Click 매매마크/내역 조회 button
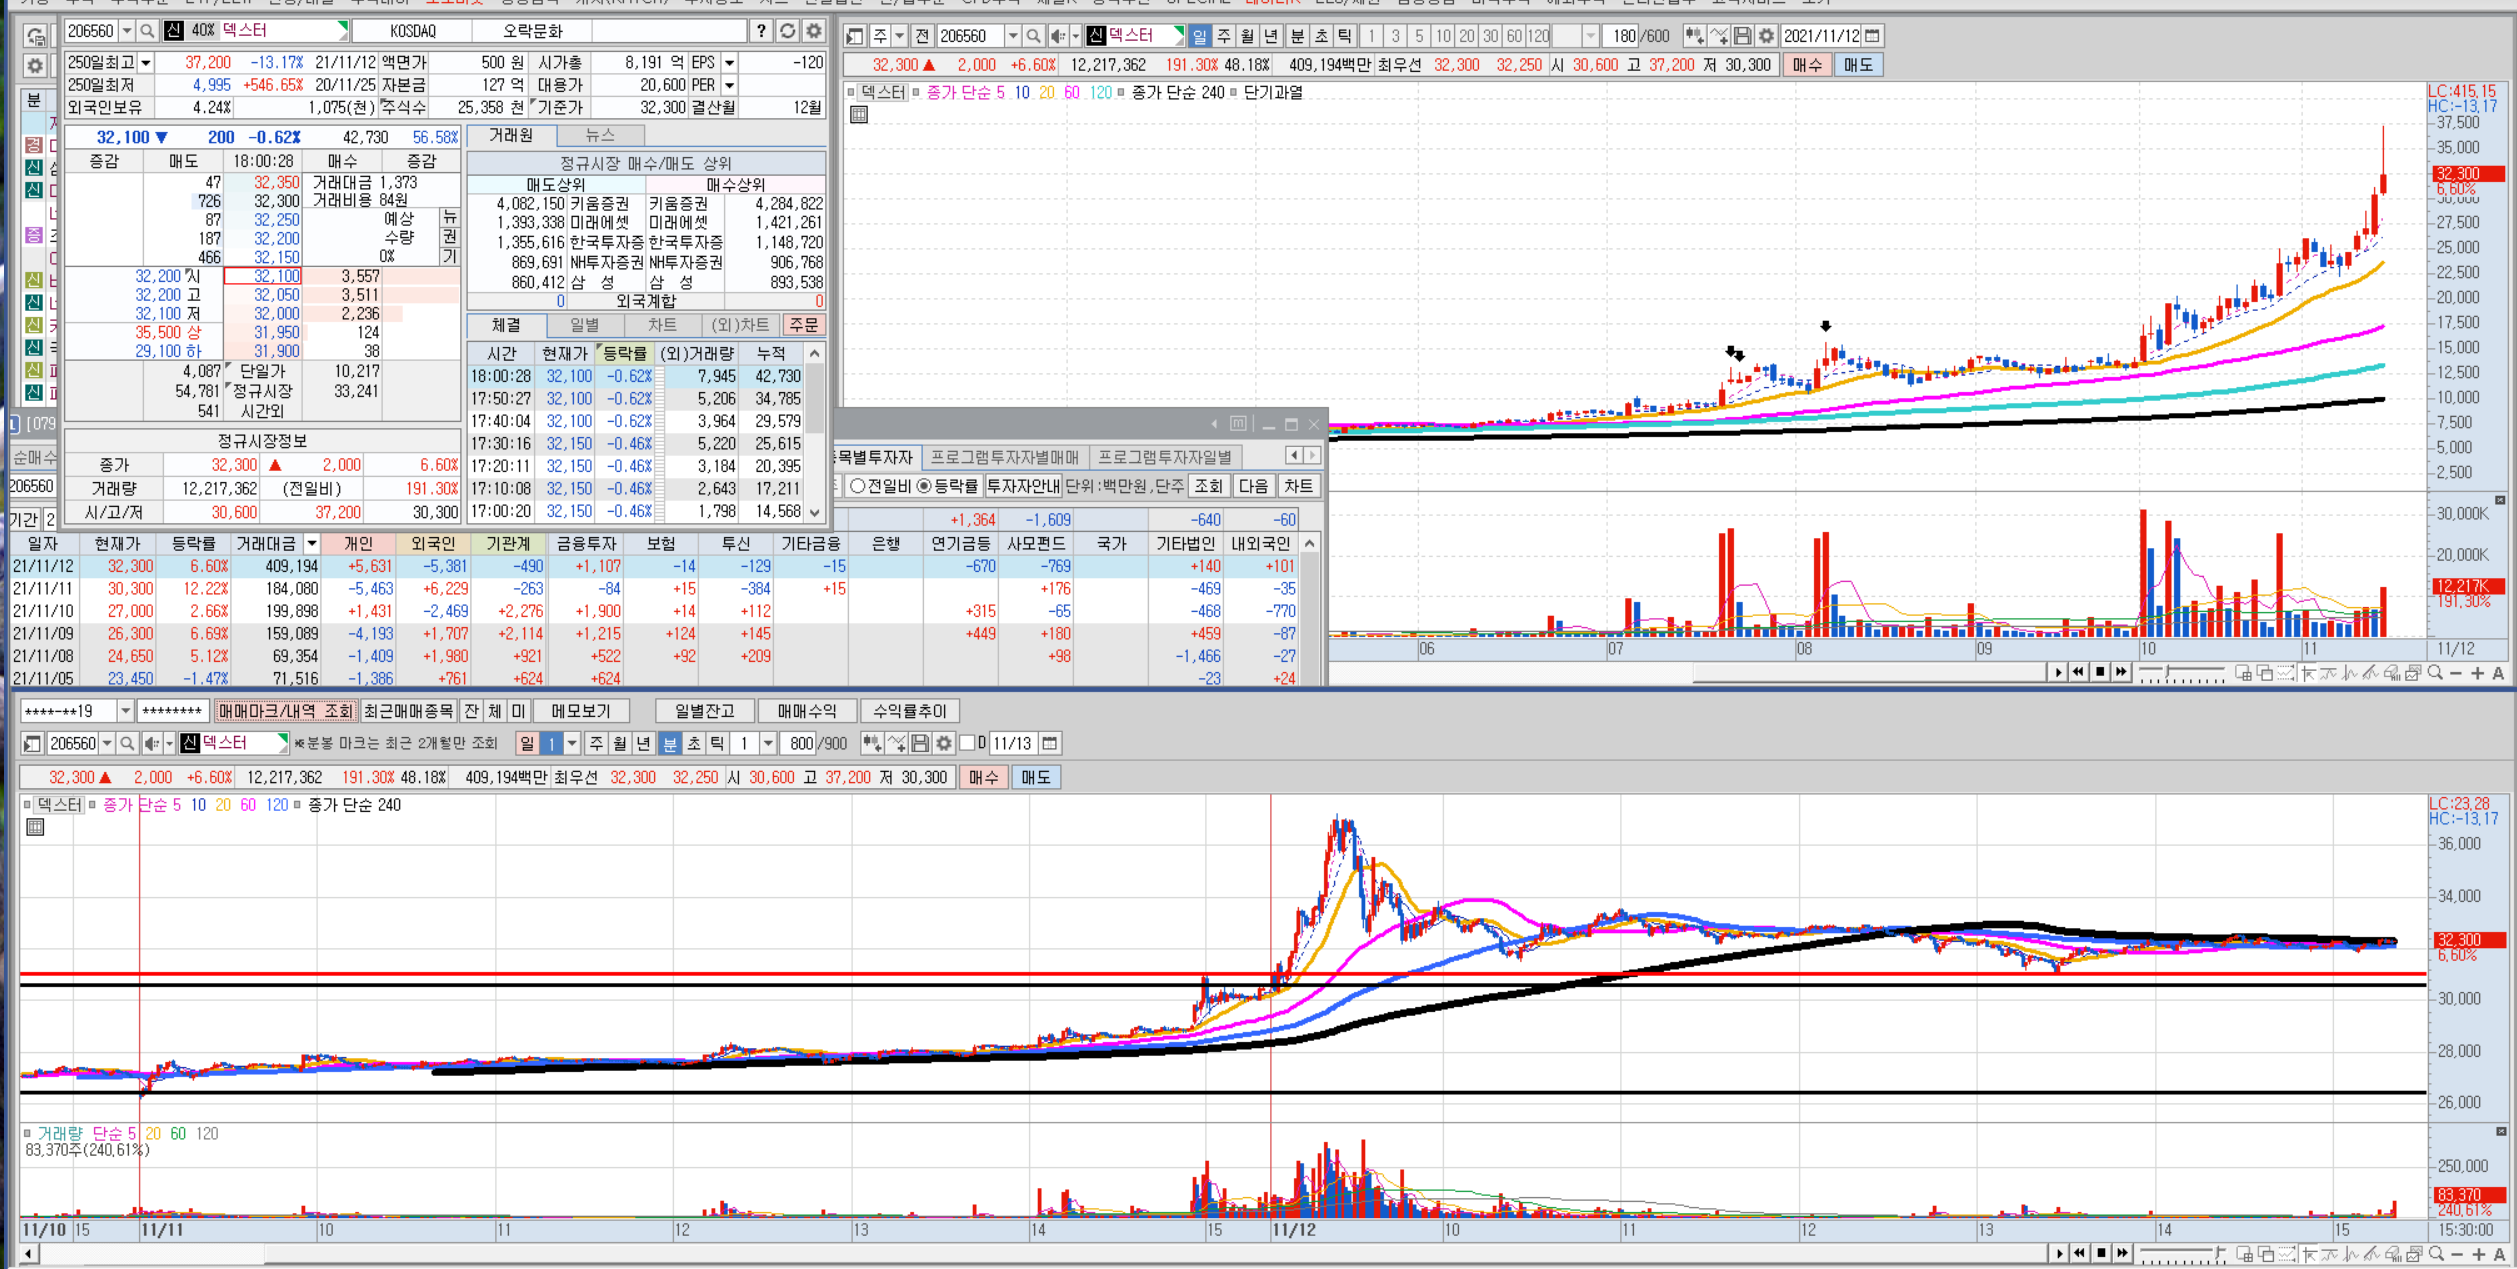 pos(286,711)
